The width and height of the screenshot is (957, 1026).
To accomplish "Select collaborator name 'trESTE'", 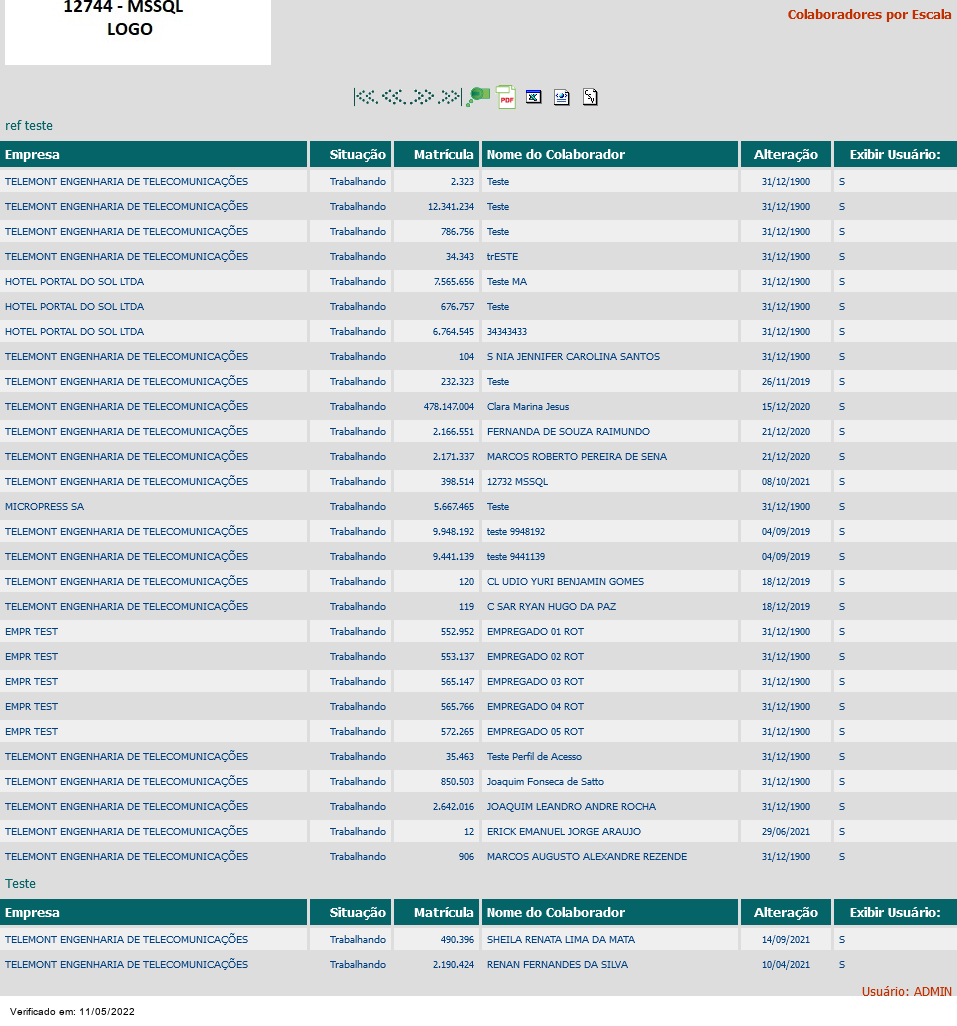I will click(502, 256).
